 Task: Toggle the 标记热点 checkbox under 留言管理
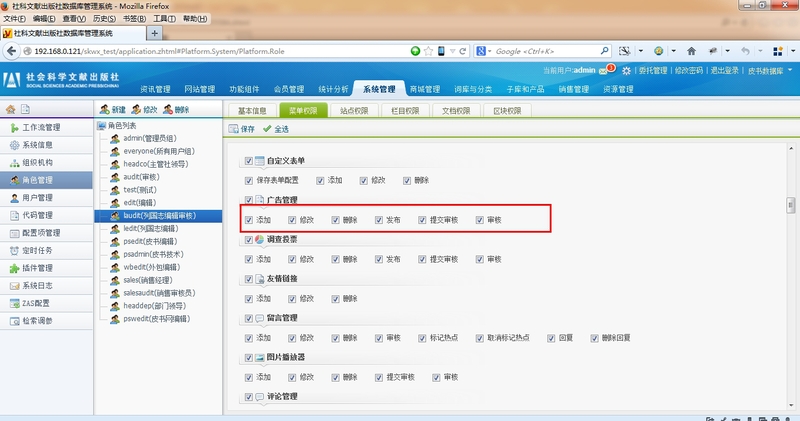422,338
